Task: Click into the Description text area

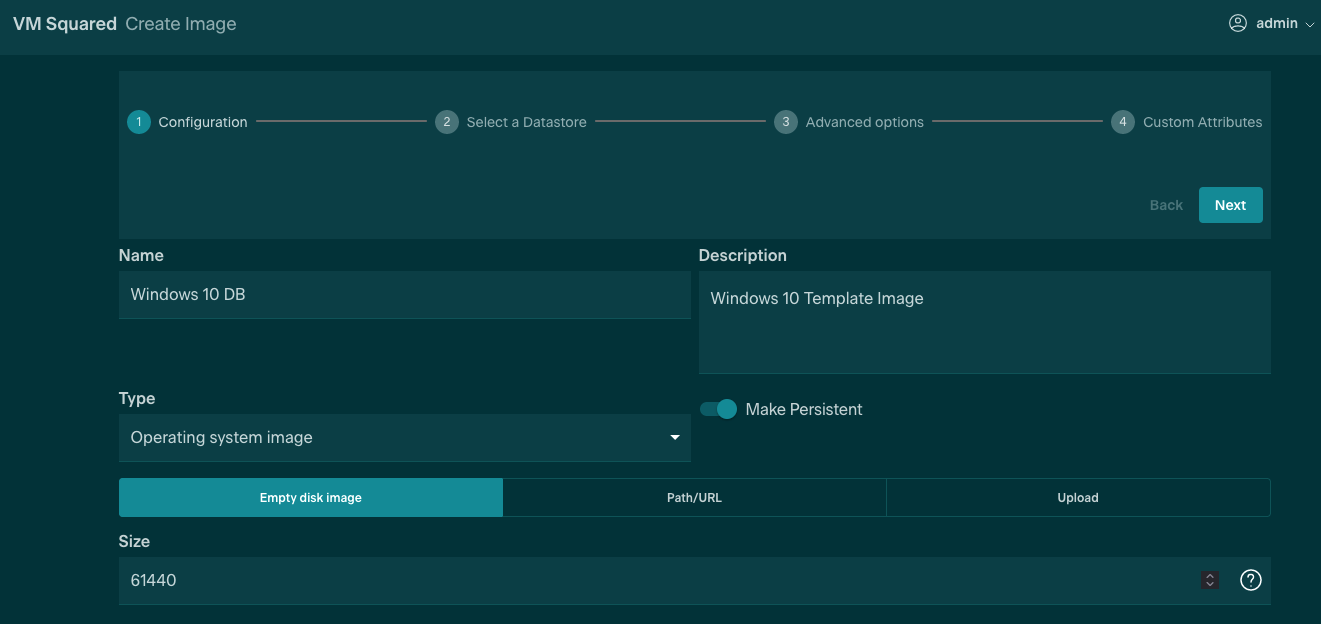Action: pos(984,322)
